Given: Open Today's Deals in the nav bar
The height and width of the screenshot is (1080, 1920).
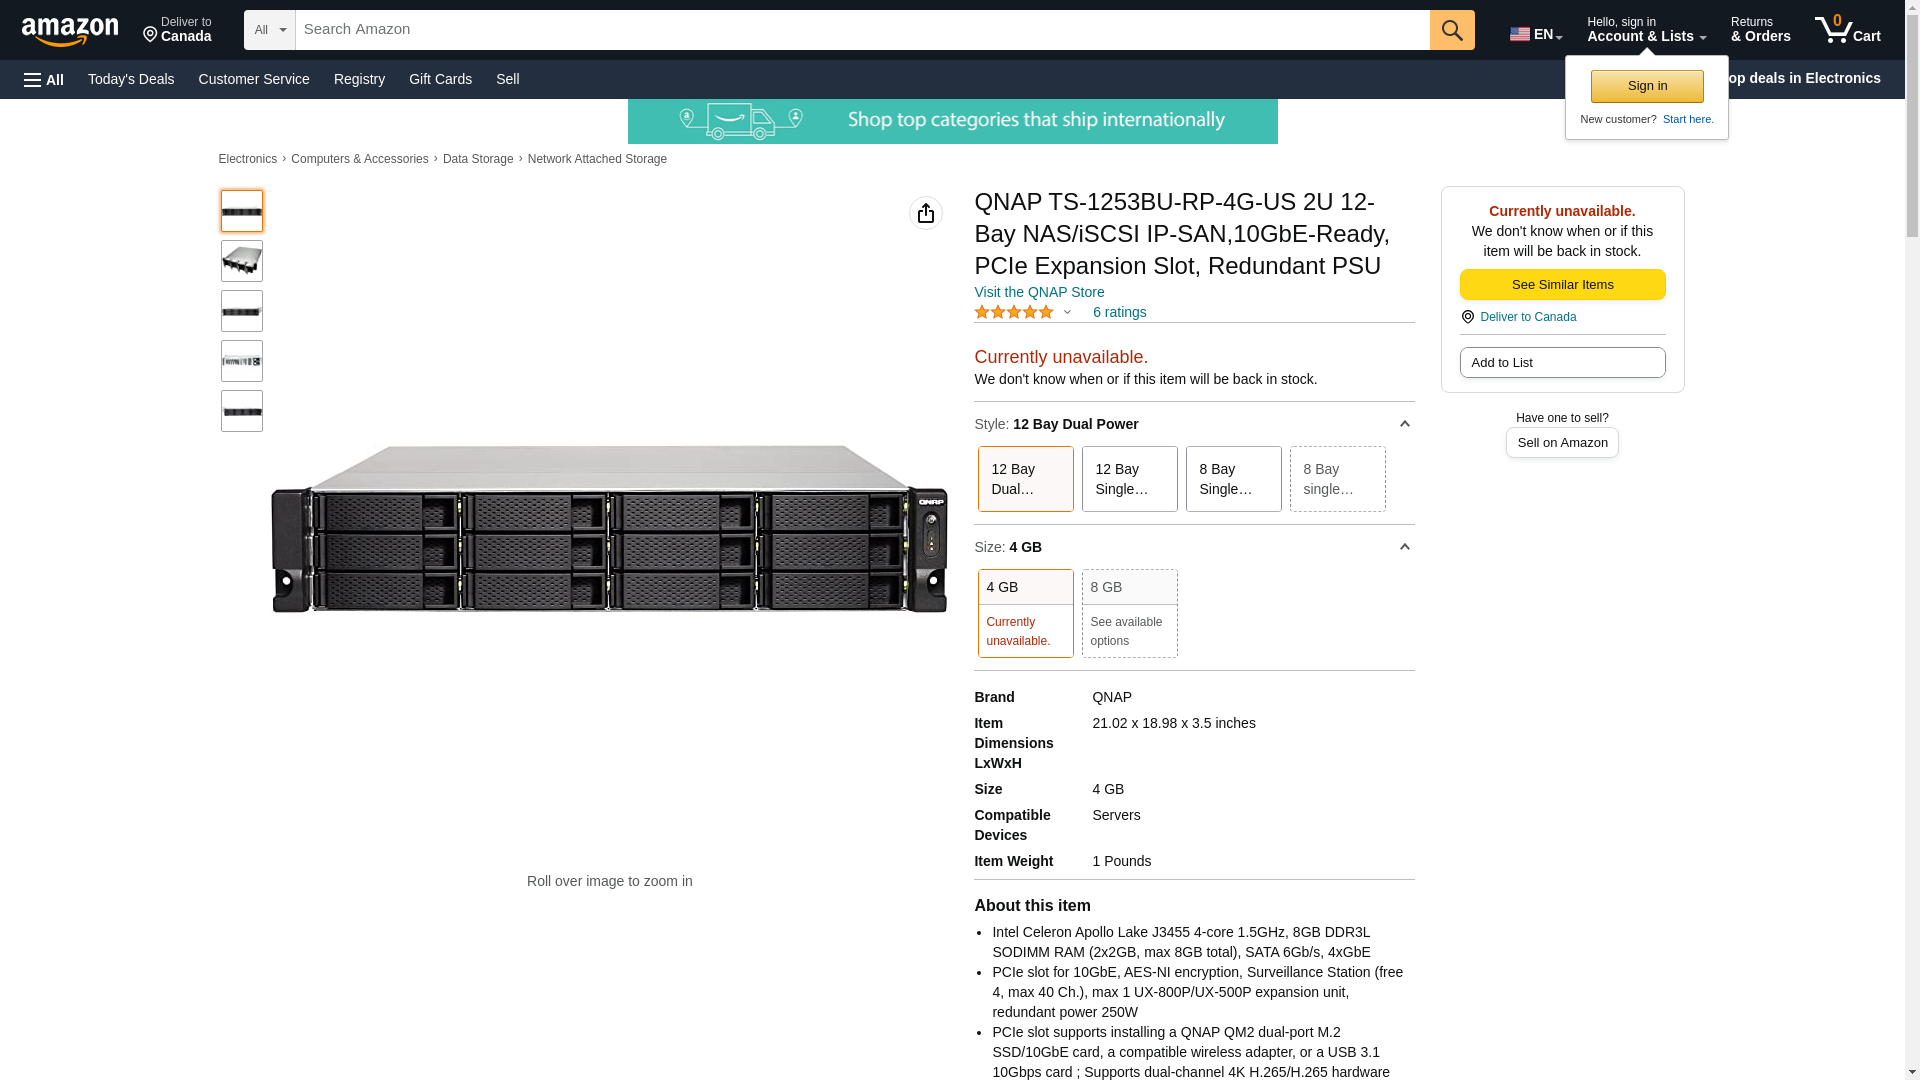Looking at the screenshot, I should 131,79.
